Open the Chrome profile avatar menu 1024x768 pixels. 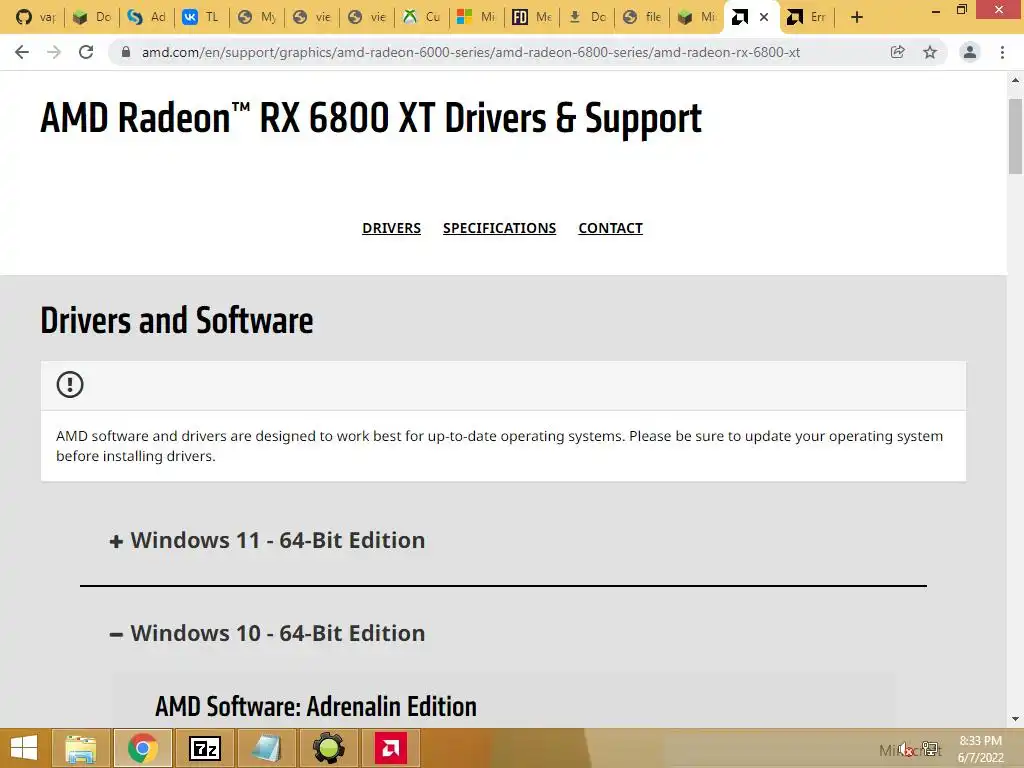coord(970,52)
